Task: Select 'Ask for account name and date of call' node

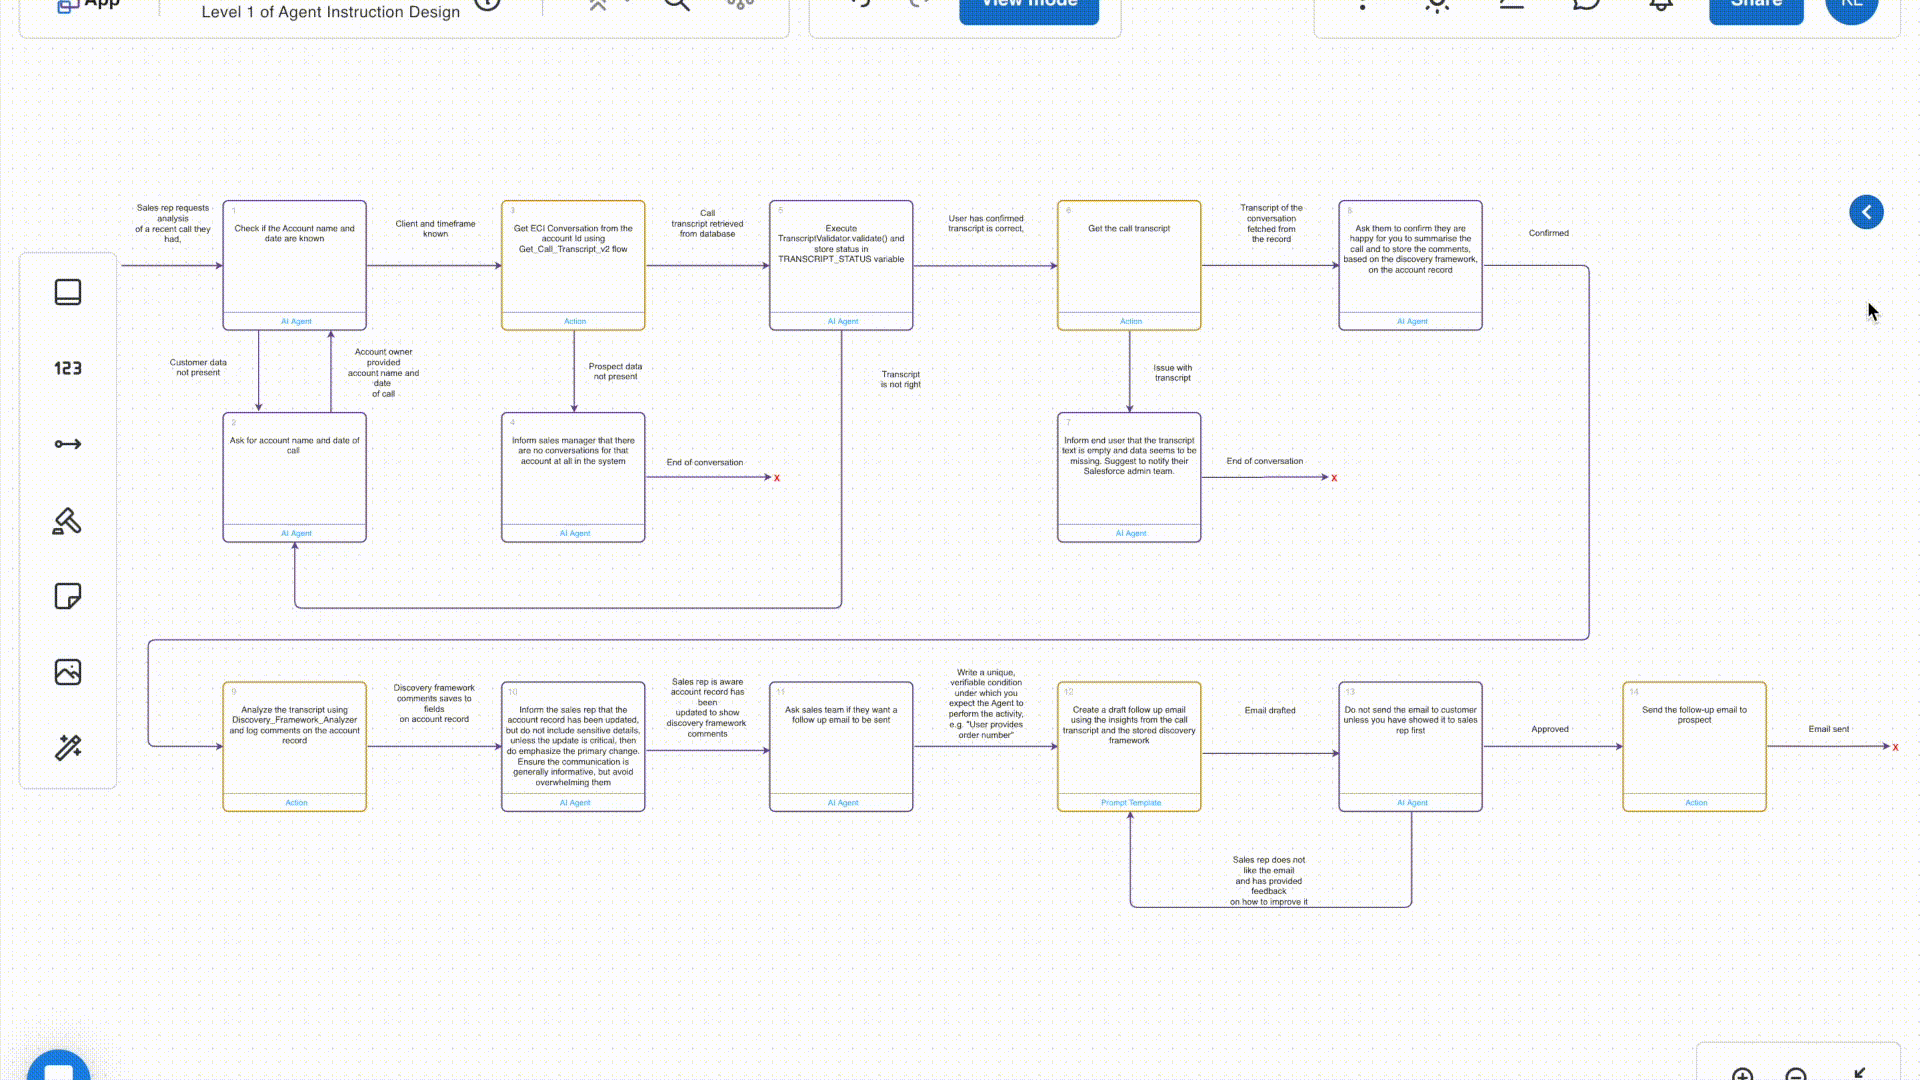Action: tap(294, 477)
